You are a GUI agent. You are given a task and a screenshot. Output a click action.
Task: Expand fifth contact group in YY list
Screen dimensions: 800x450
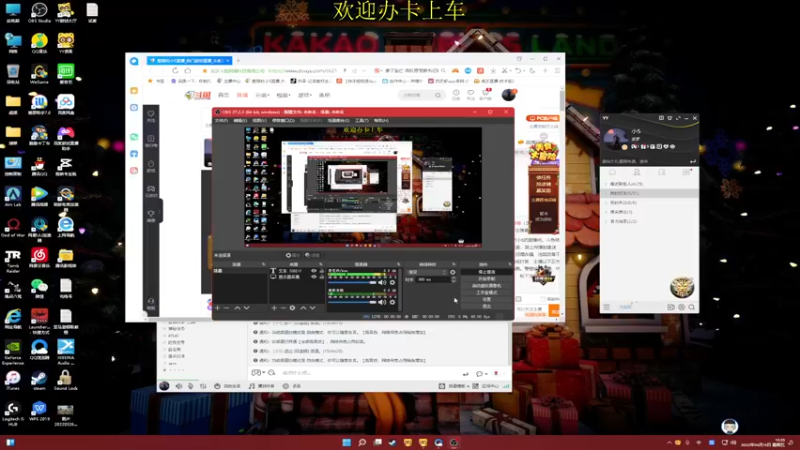pyautogui.click(x=607, y=221)
